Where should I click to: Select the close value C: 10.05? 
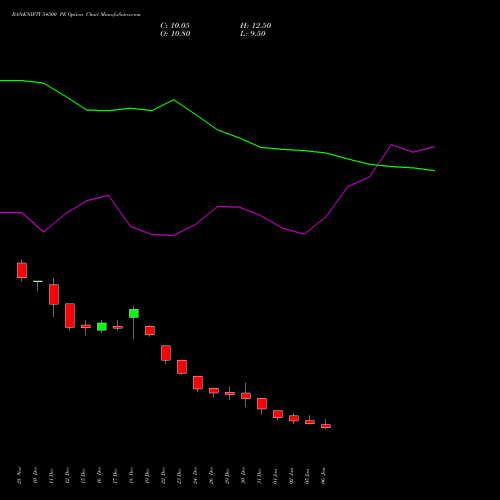pos(175,26)
